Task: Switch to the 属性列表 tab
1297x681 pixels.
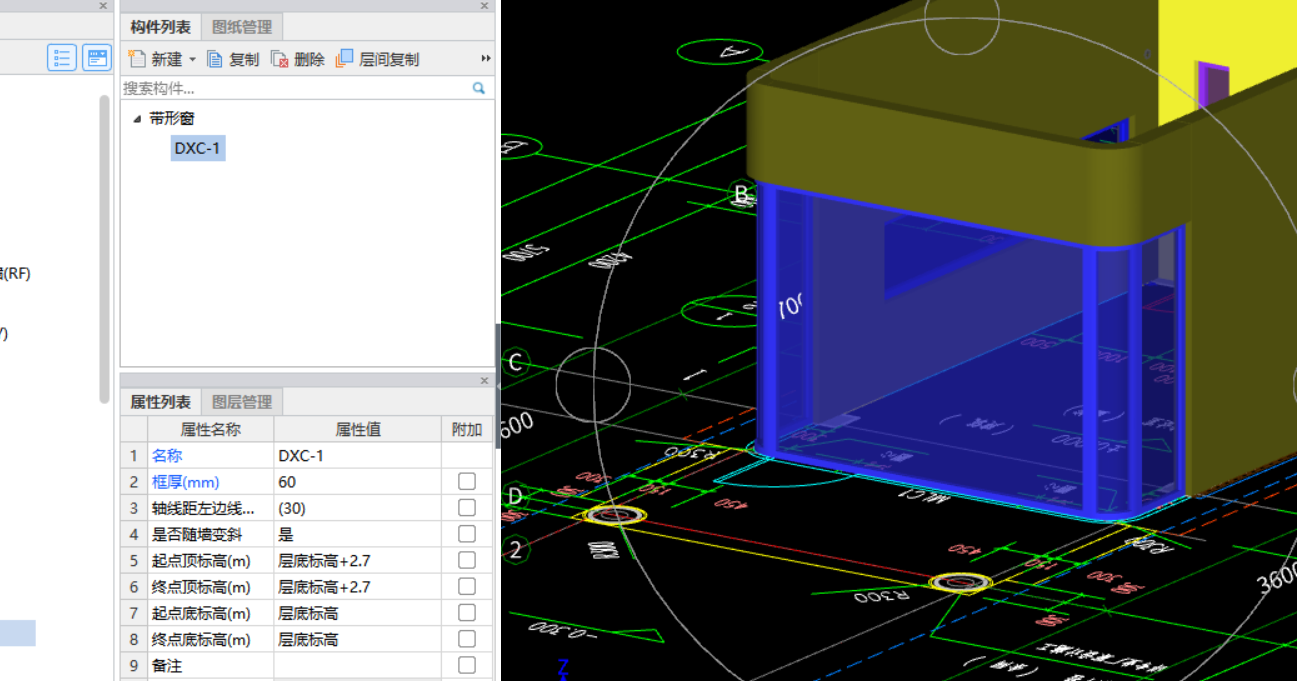Action: click(x=160, y=402)
